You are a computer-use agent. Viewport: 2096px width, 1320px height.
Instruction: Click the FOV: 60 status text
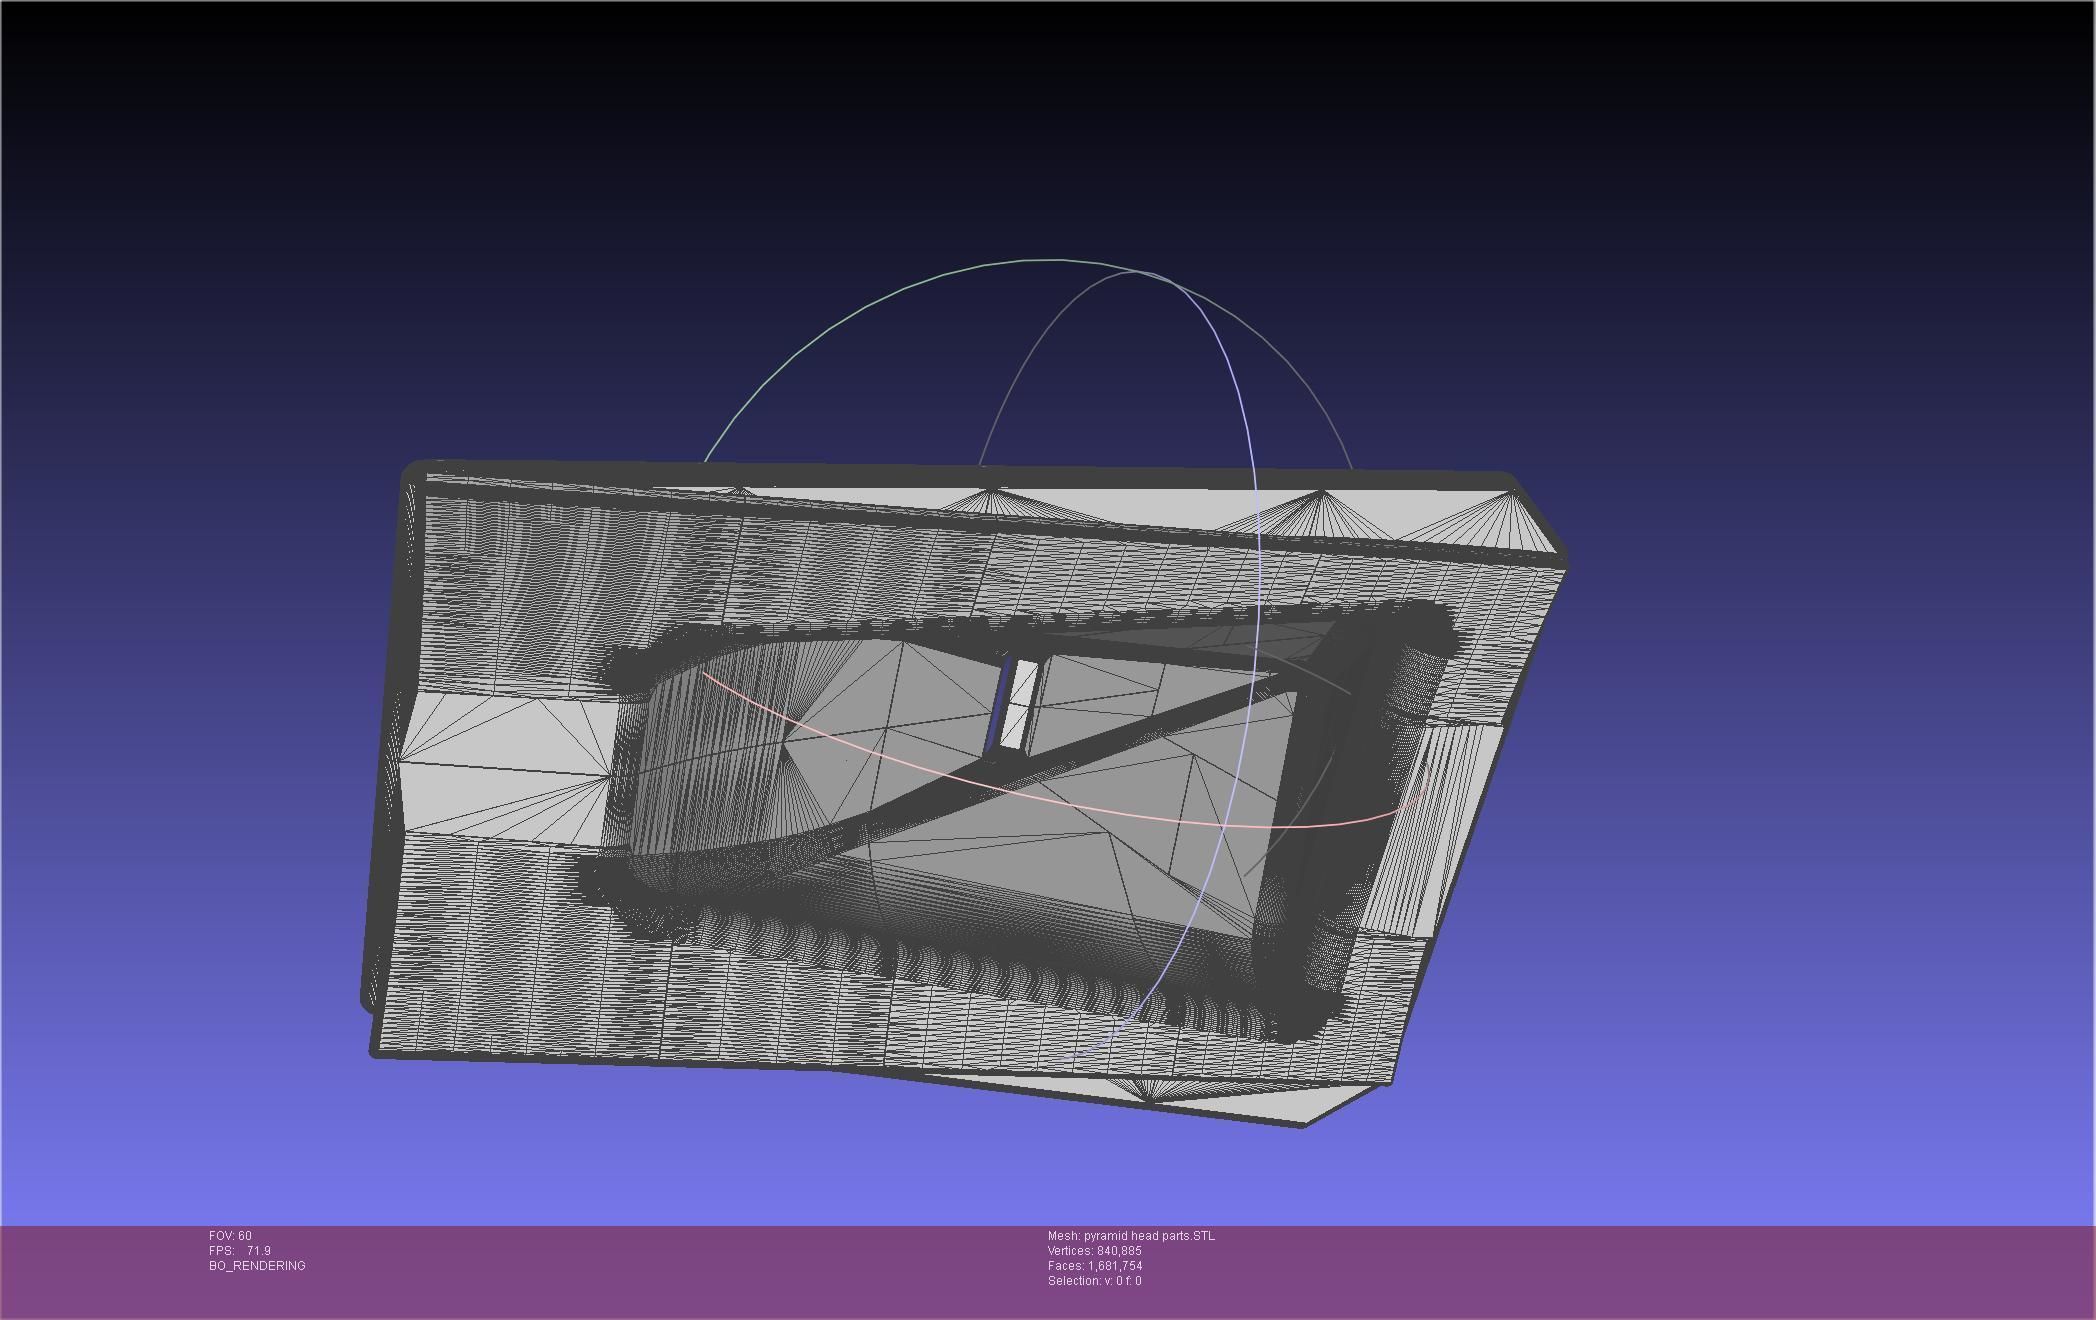click(x=230, y=1236)
